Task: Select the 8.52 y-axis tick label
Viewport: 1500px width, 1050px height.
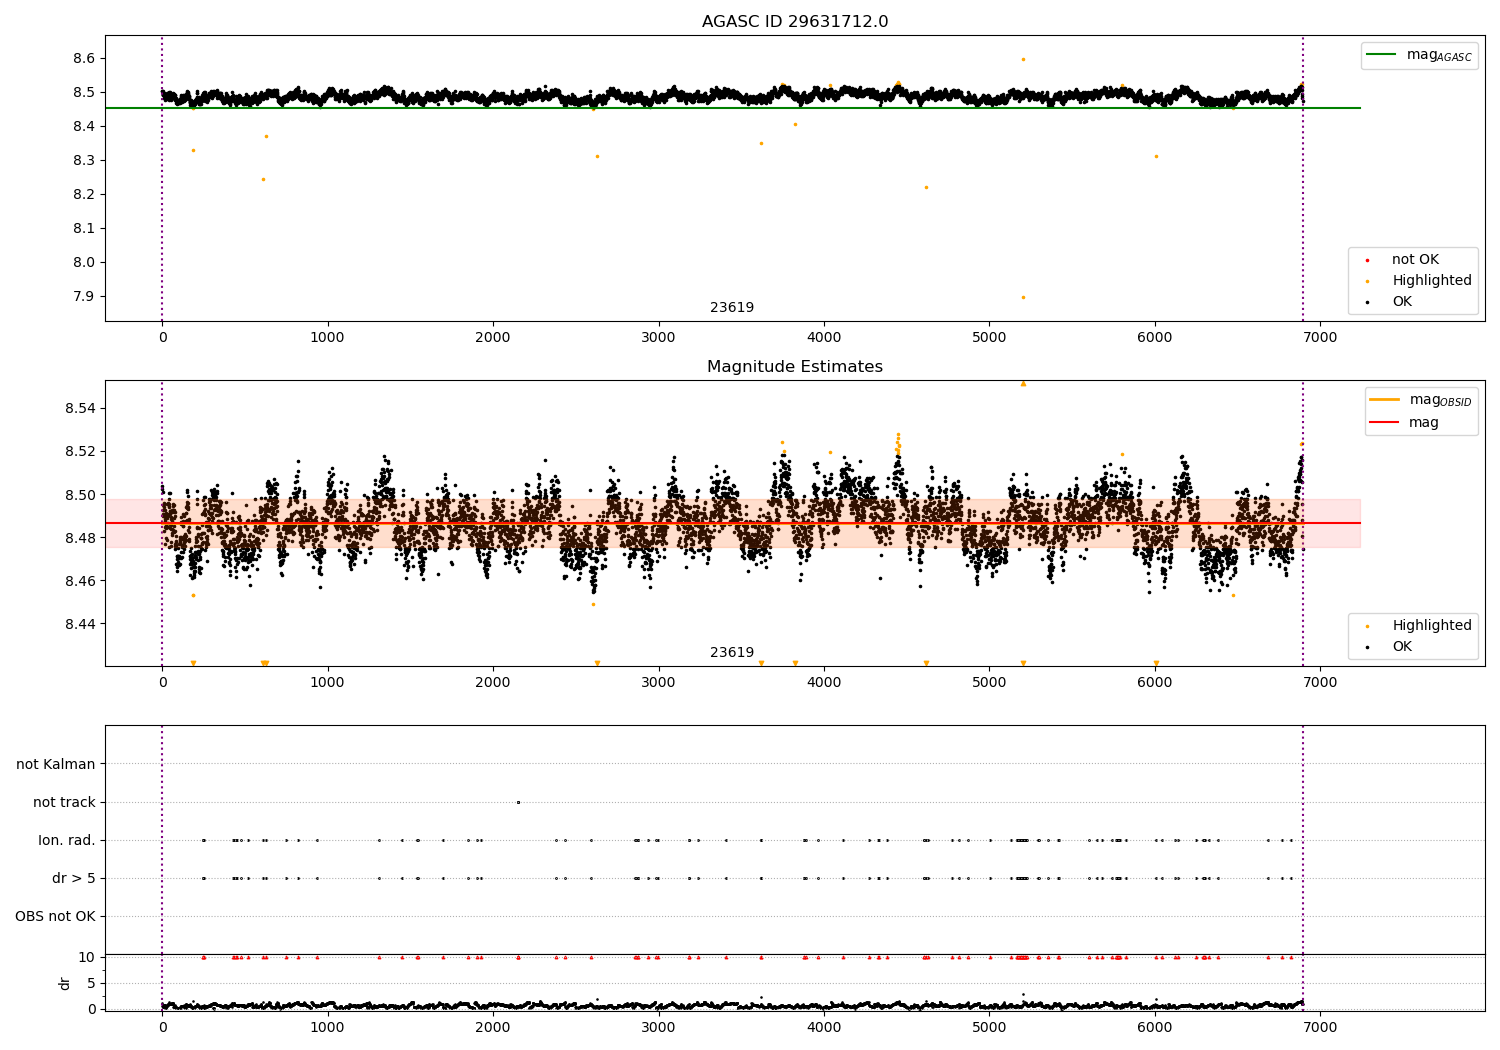Action: click(80, 452)
